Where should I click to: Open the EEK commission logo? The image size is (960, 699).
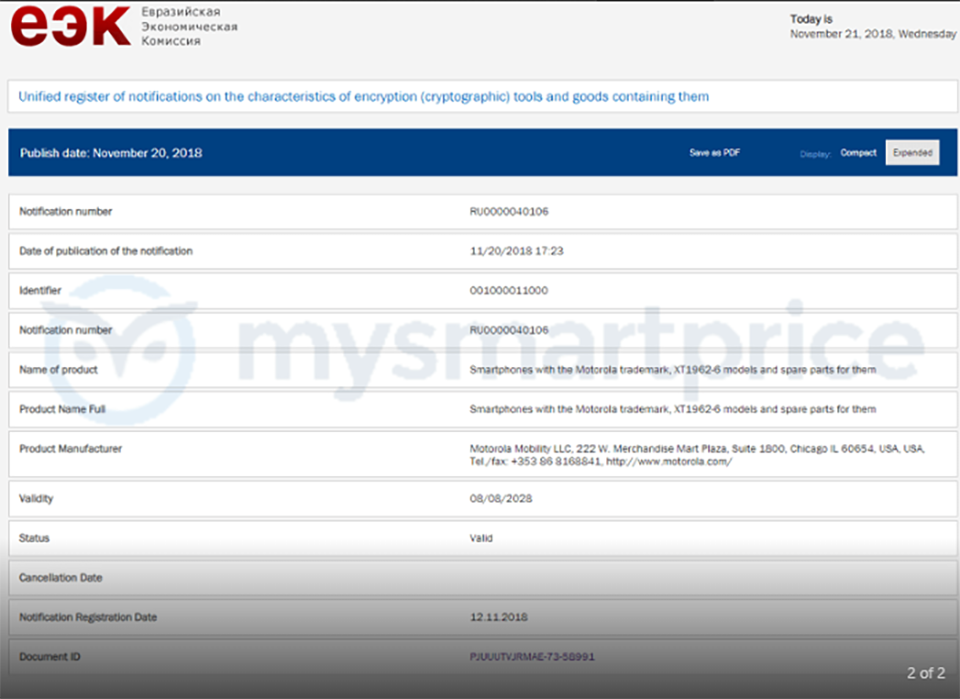coord(71,26)
